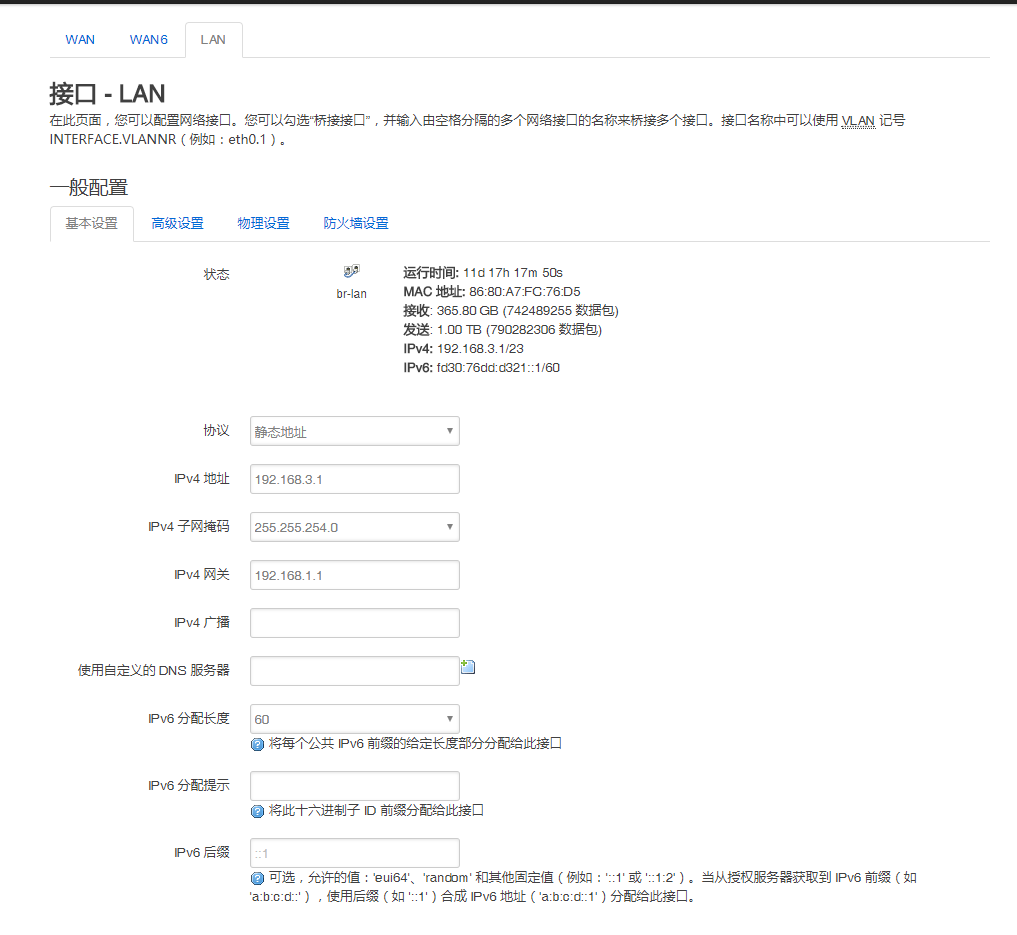Click the IPv4 网关 input field
This screenshot has height=935, width=1017.
(355, 575)
